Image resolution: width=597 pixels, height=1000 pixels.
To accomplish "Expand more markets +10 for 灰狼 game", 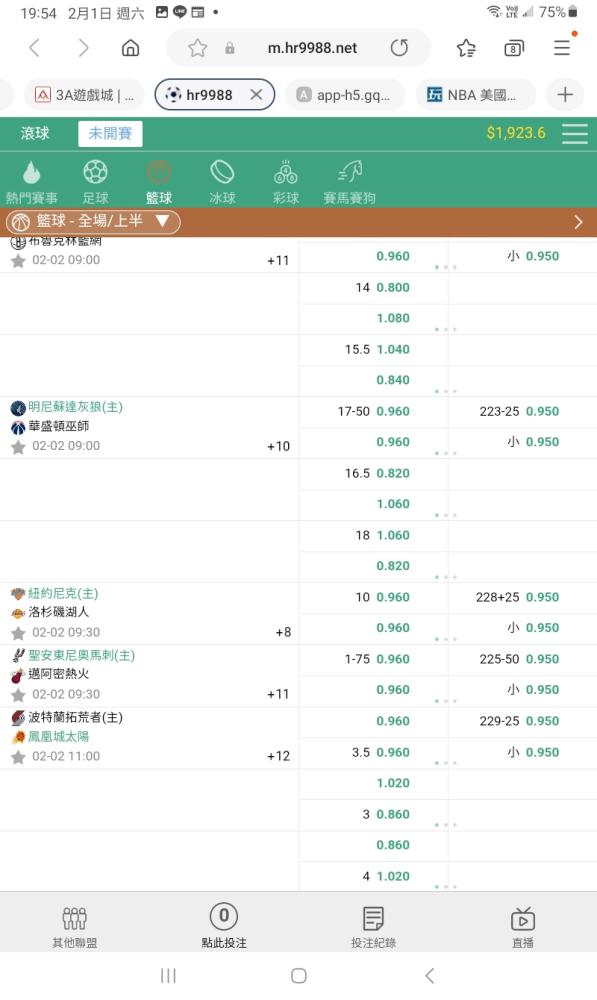I will point(278,446).
